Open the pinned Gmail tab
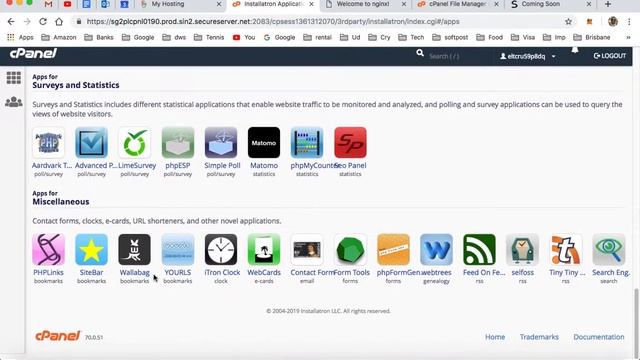Screen dimensions: 640x360 (49, 4)
